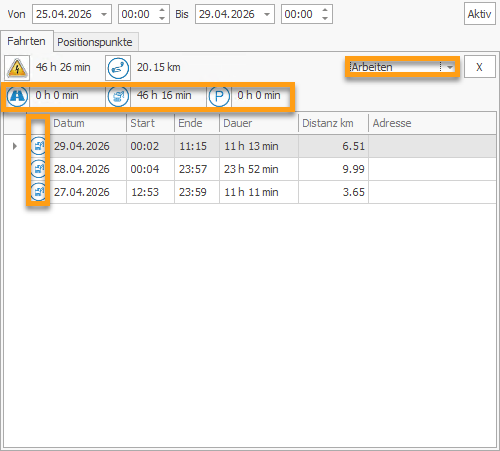Click the warning triangle ignition time icon

click(17, 68)
